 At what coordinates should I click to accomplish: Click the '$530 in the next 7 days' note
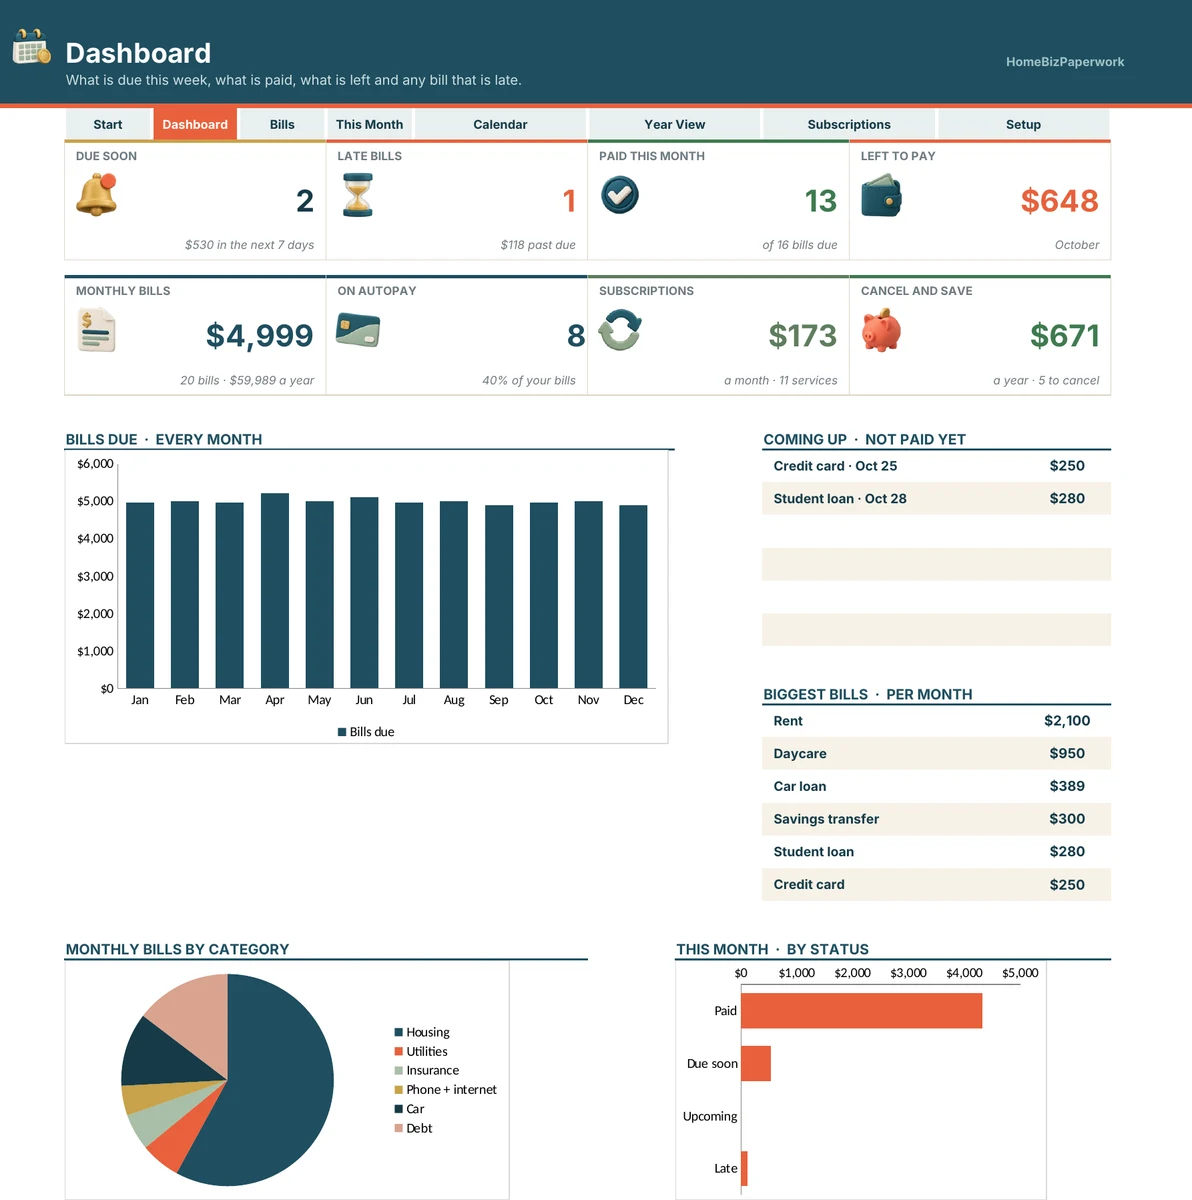[249, 245]
